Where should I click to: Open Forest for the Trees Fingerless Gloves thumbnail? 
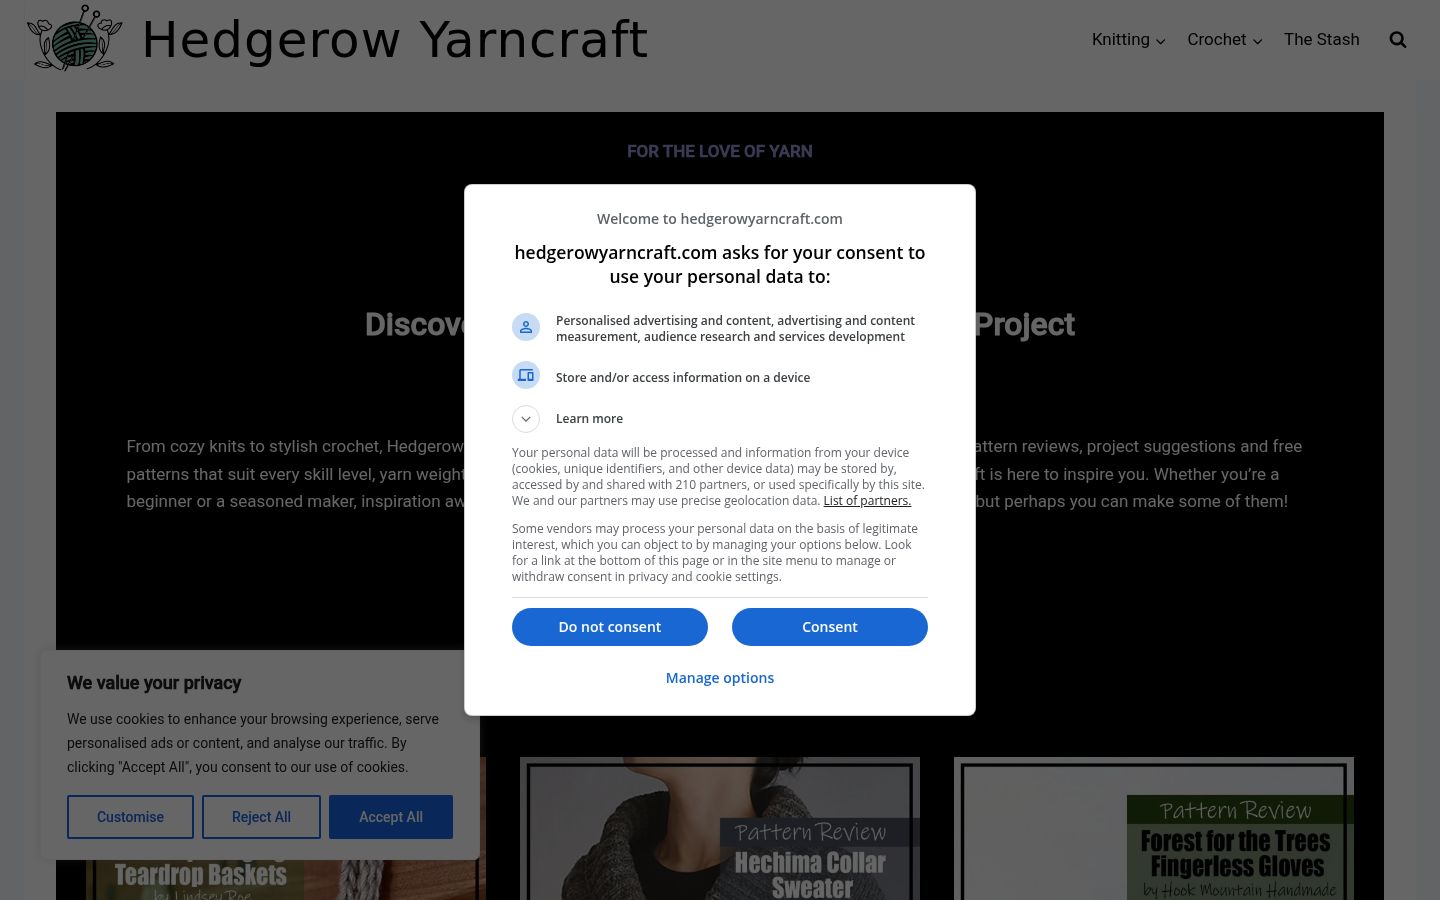(x=1154, y=828)
